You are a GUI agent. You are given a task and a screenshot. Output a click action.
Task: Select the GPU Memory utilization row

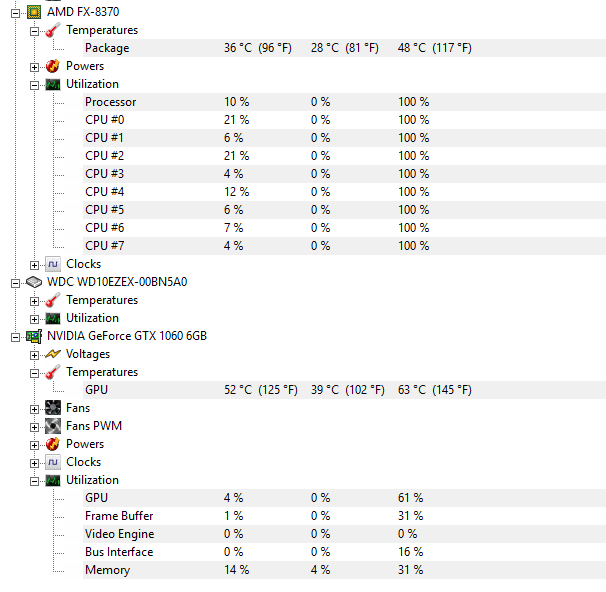(x=344, y=570)
